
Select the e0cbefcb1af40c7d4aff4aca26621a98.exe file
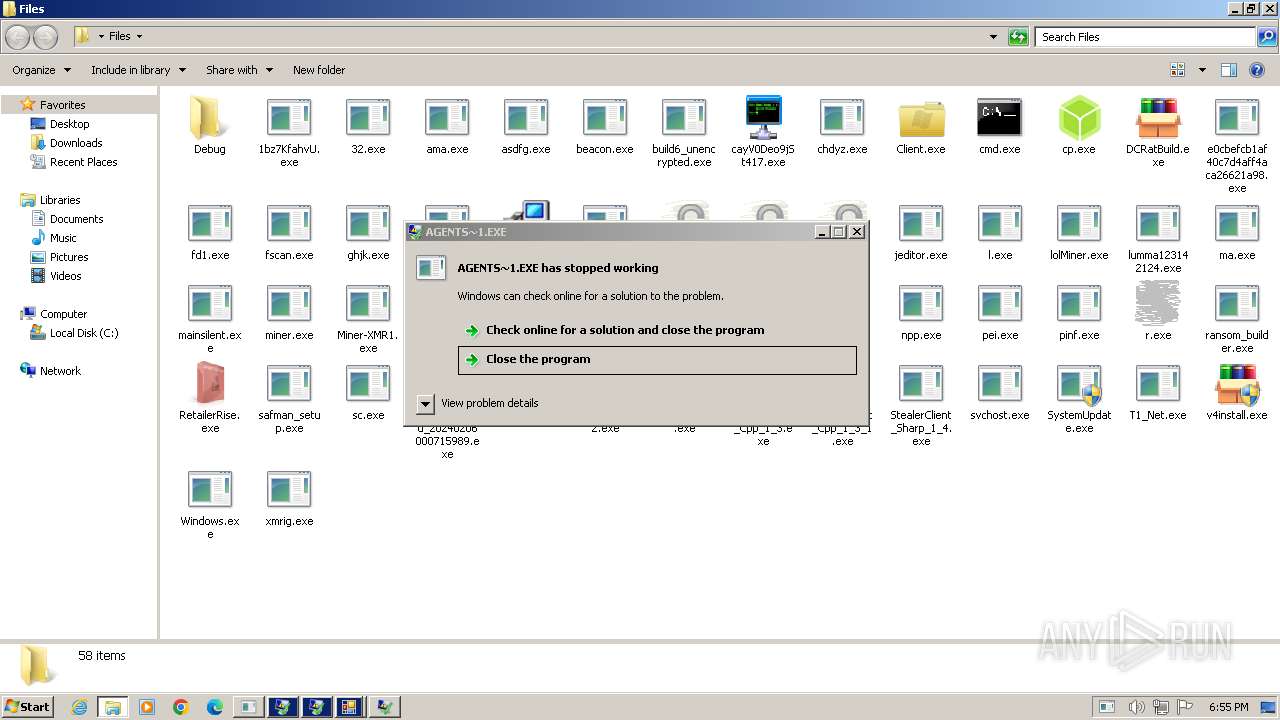click(x=1237, y=118)
